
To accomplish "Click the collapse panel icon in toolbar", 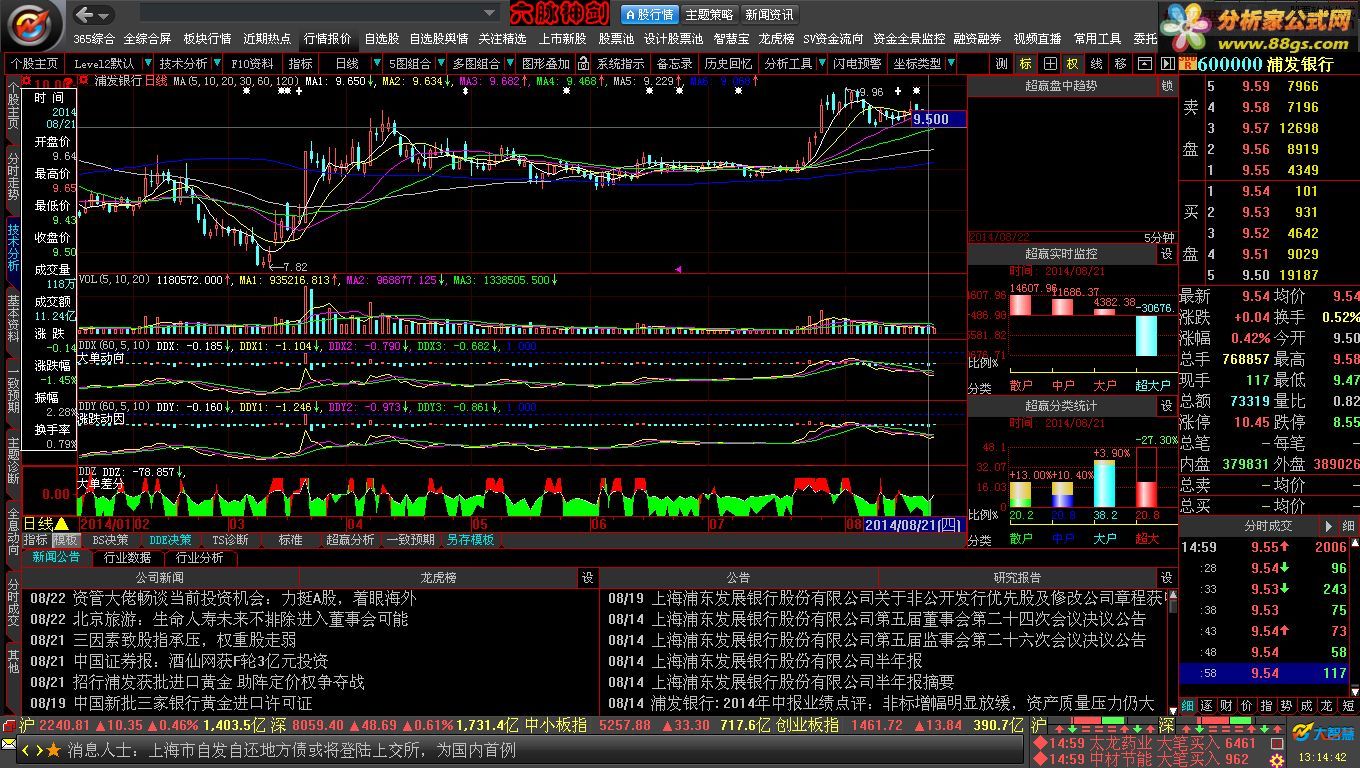I will tap(1144, 63).
